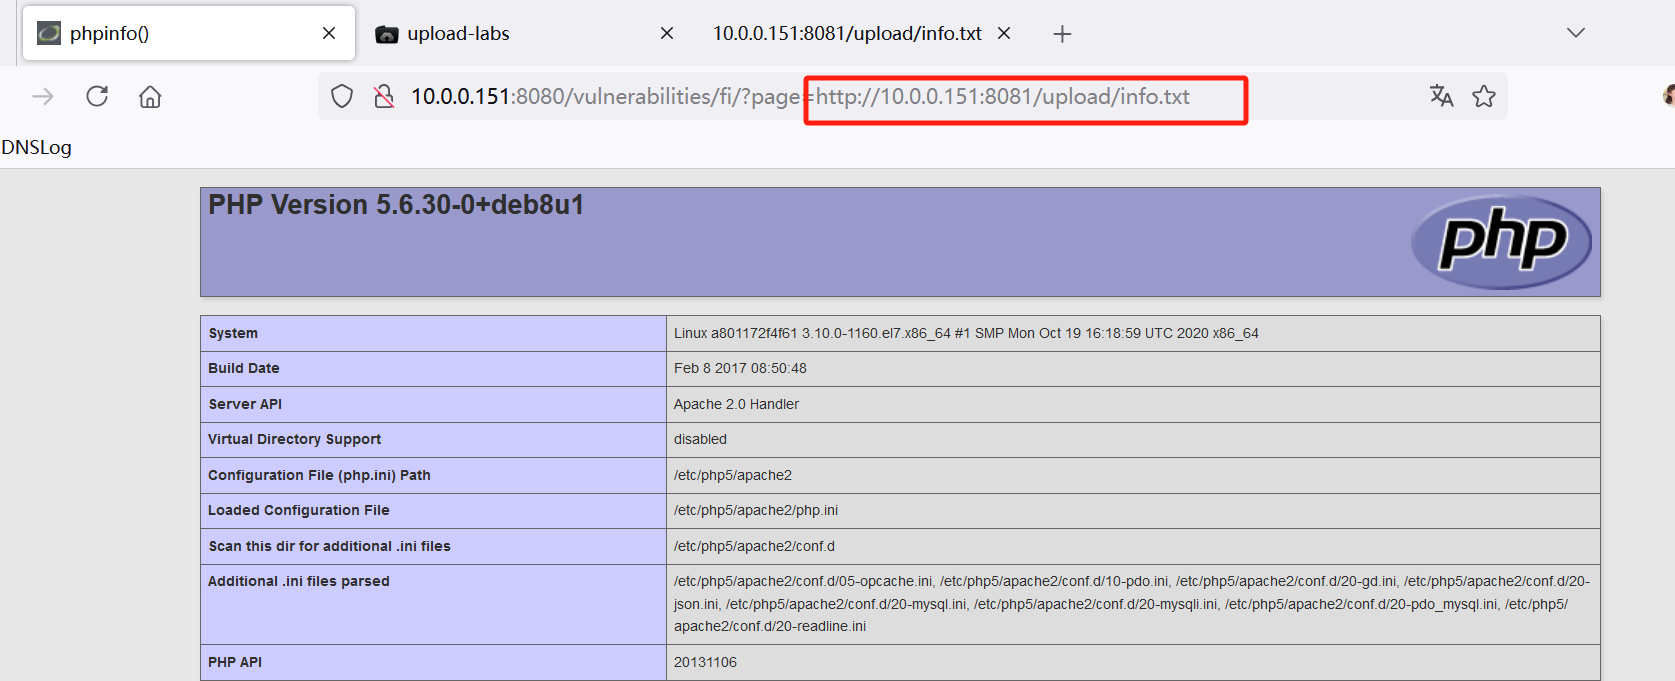Viewport: 1675px width, 681px height.
Task: Translate this page using the translate icon
Action: 1441,96
